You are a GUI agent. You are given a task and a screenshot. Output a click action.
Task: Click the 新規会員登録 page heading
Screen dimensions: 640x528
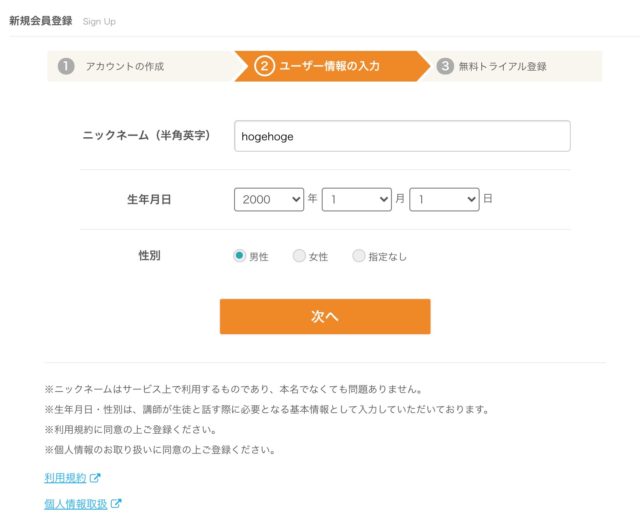pos(40,20)
